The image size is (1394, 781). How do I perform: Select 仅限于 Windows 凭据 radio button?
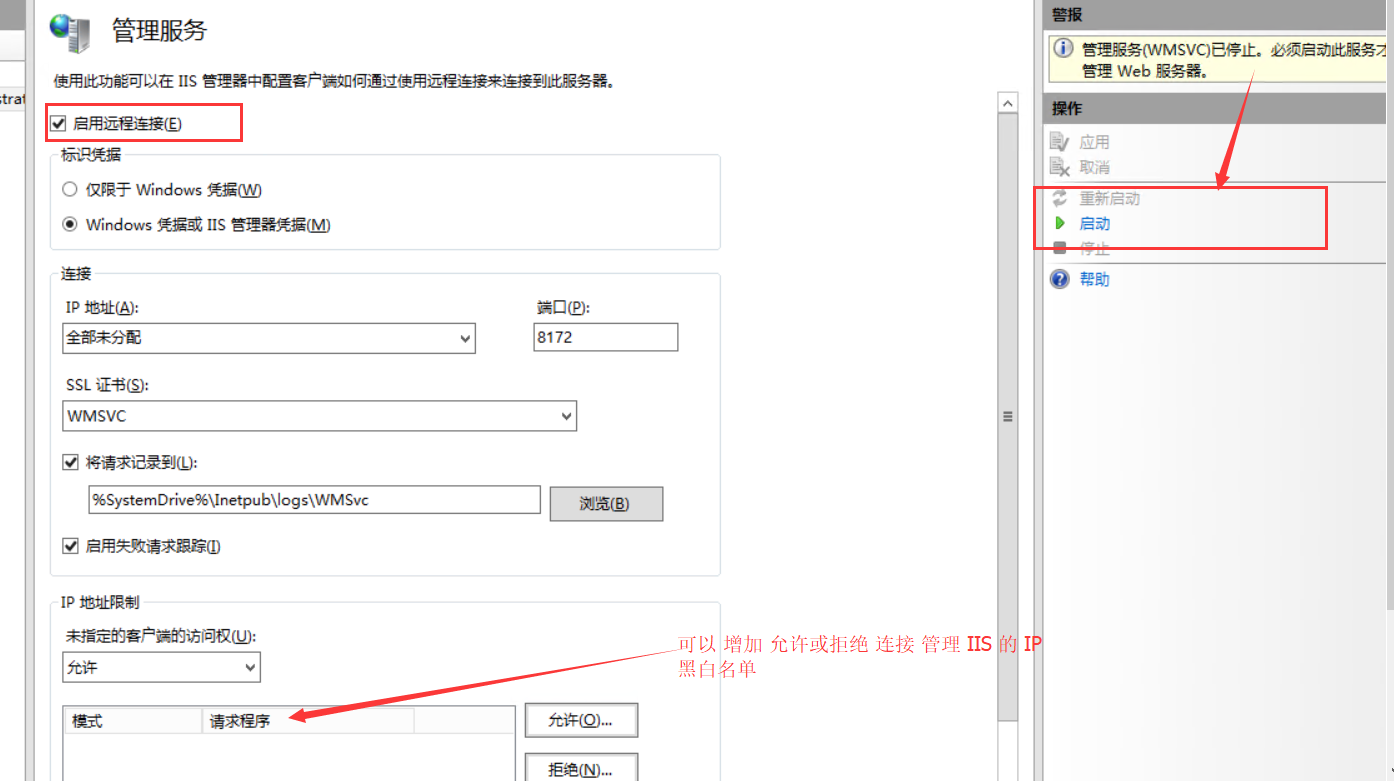(x=70, y=190)
